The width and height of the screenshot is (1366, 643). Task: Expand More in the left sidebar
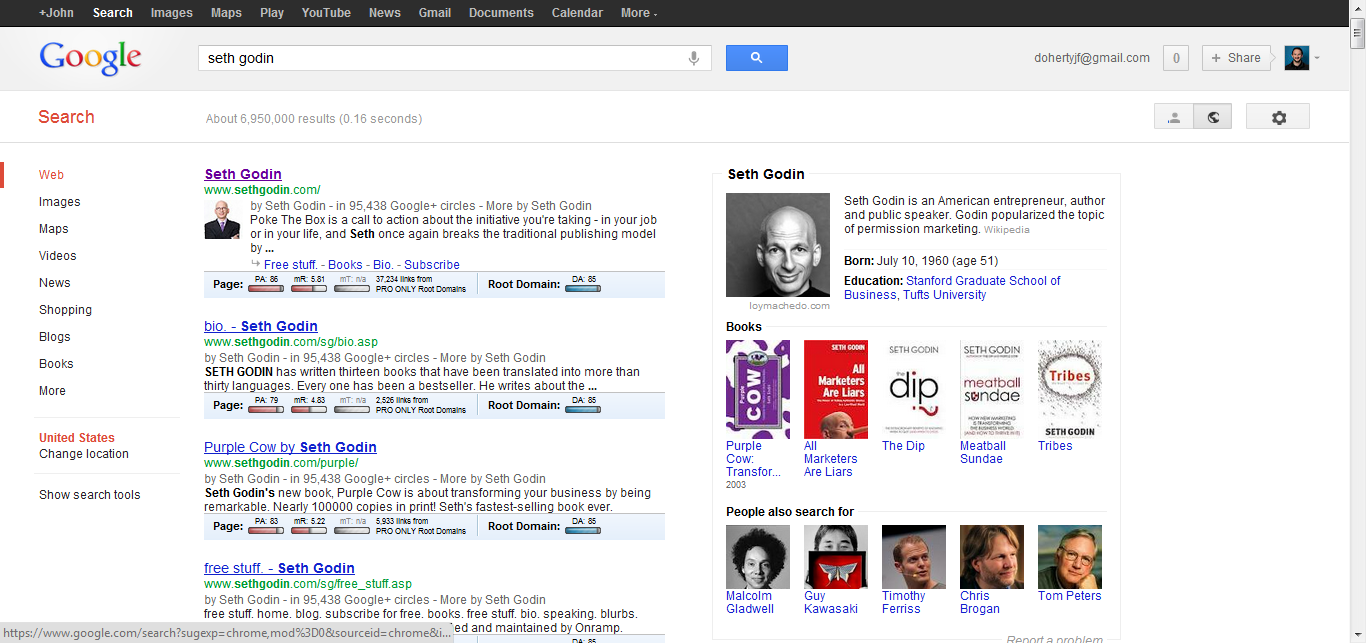[x=53, y=391]
